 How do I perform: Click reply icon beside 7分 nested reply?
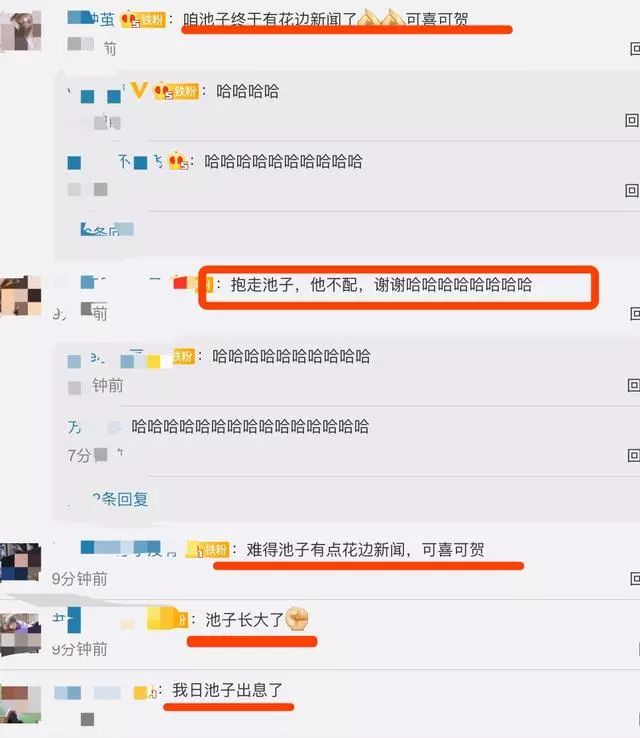[x=633, y=455]
